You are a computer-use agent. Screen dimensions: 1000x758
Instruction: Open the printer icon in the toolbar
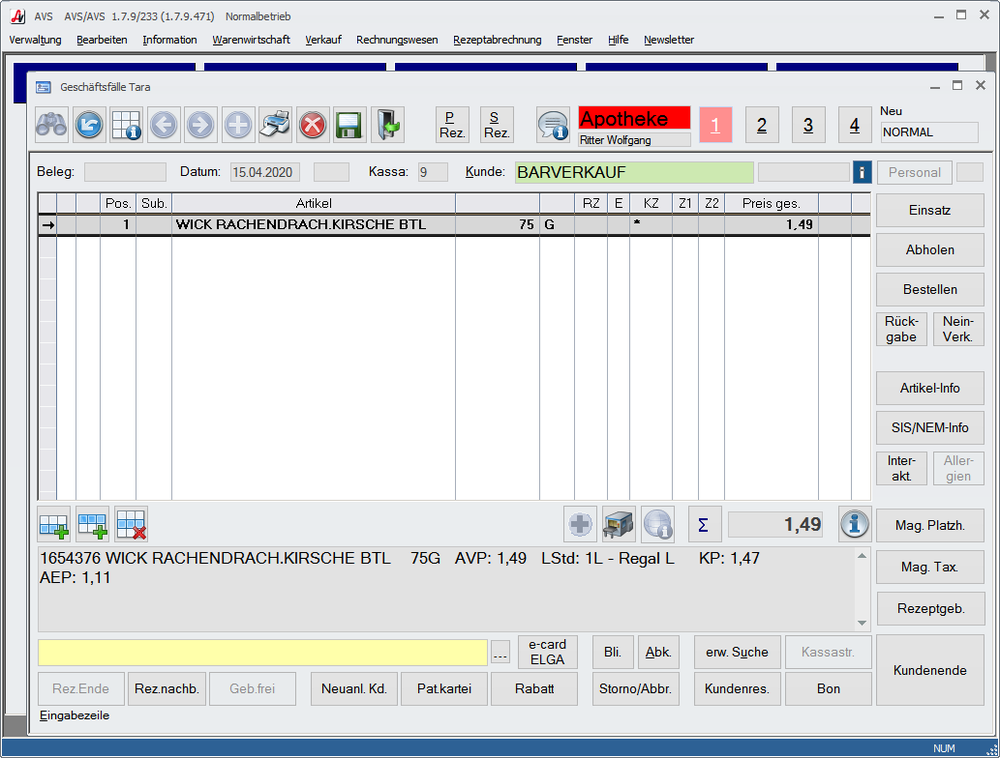275,125
